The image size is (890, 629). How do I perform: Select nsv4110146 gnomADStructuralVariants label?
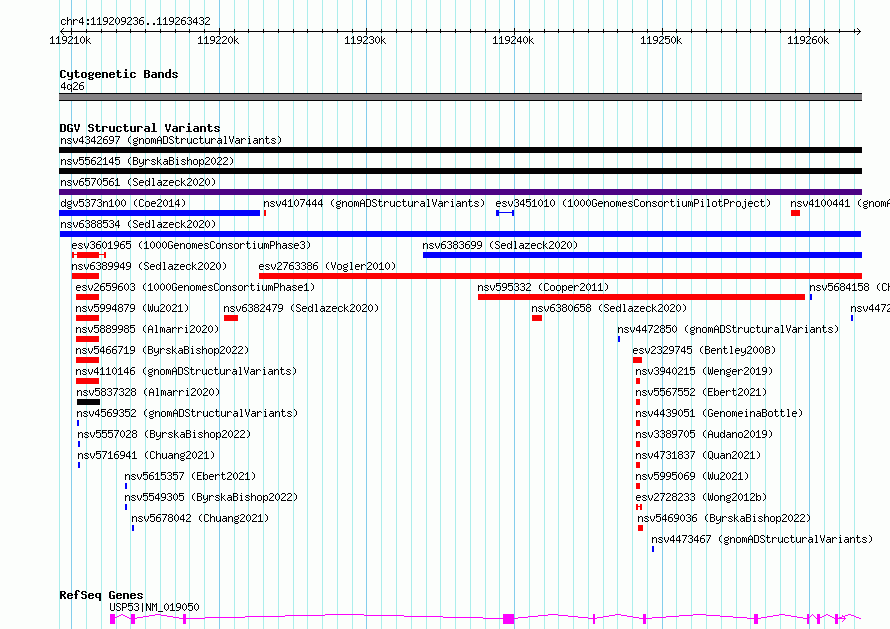(x=187, y=371)
